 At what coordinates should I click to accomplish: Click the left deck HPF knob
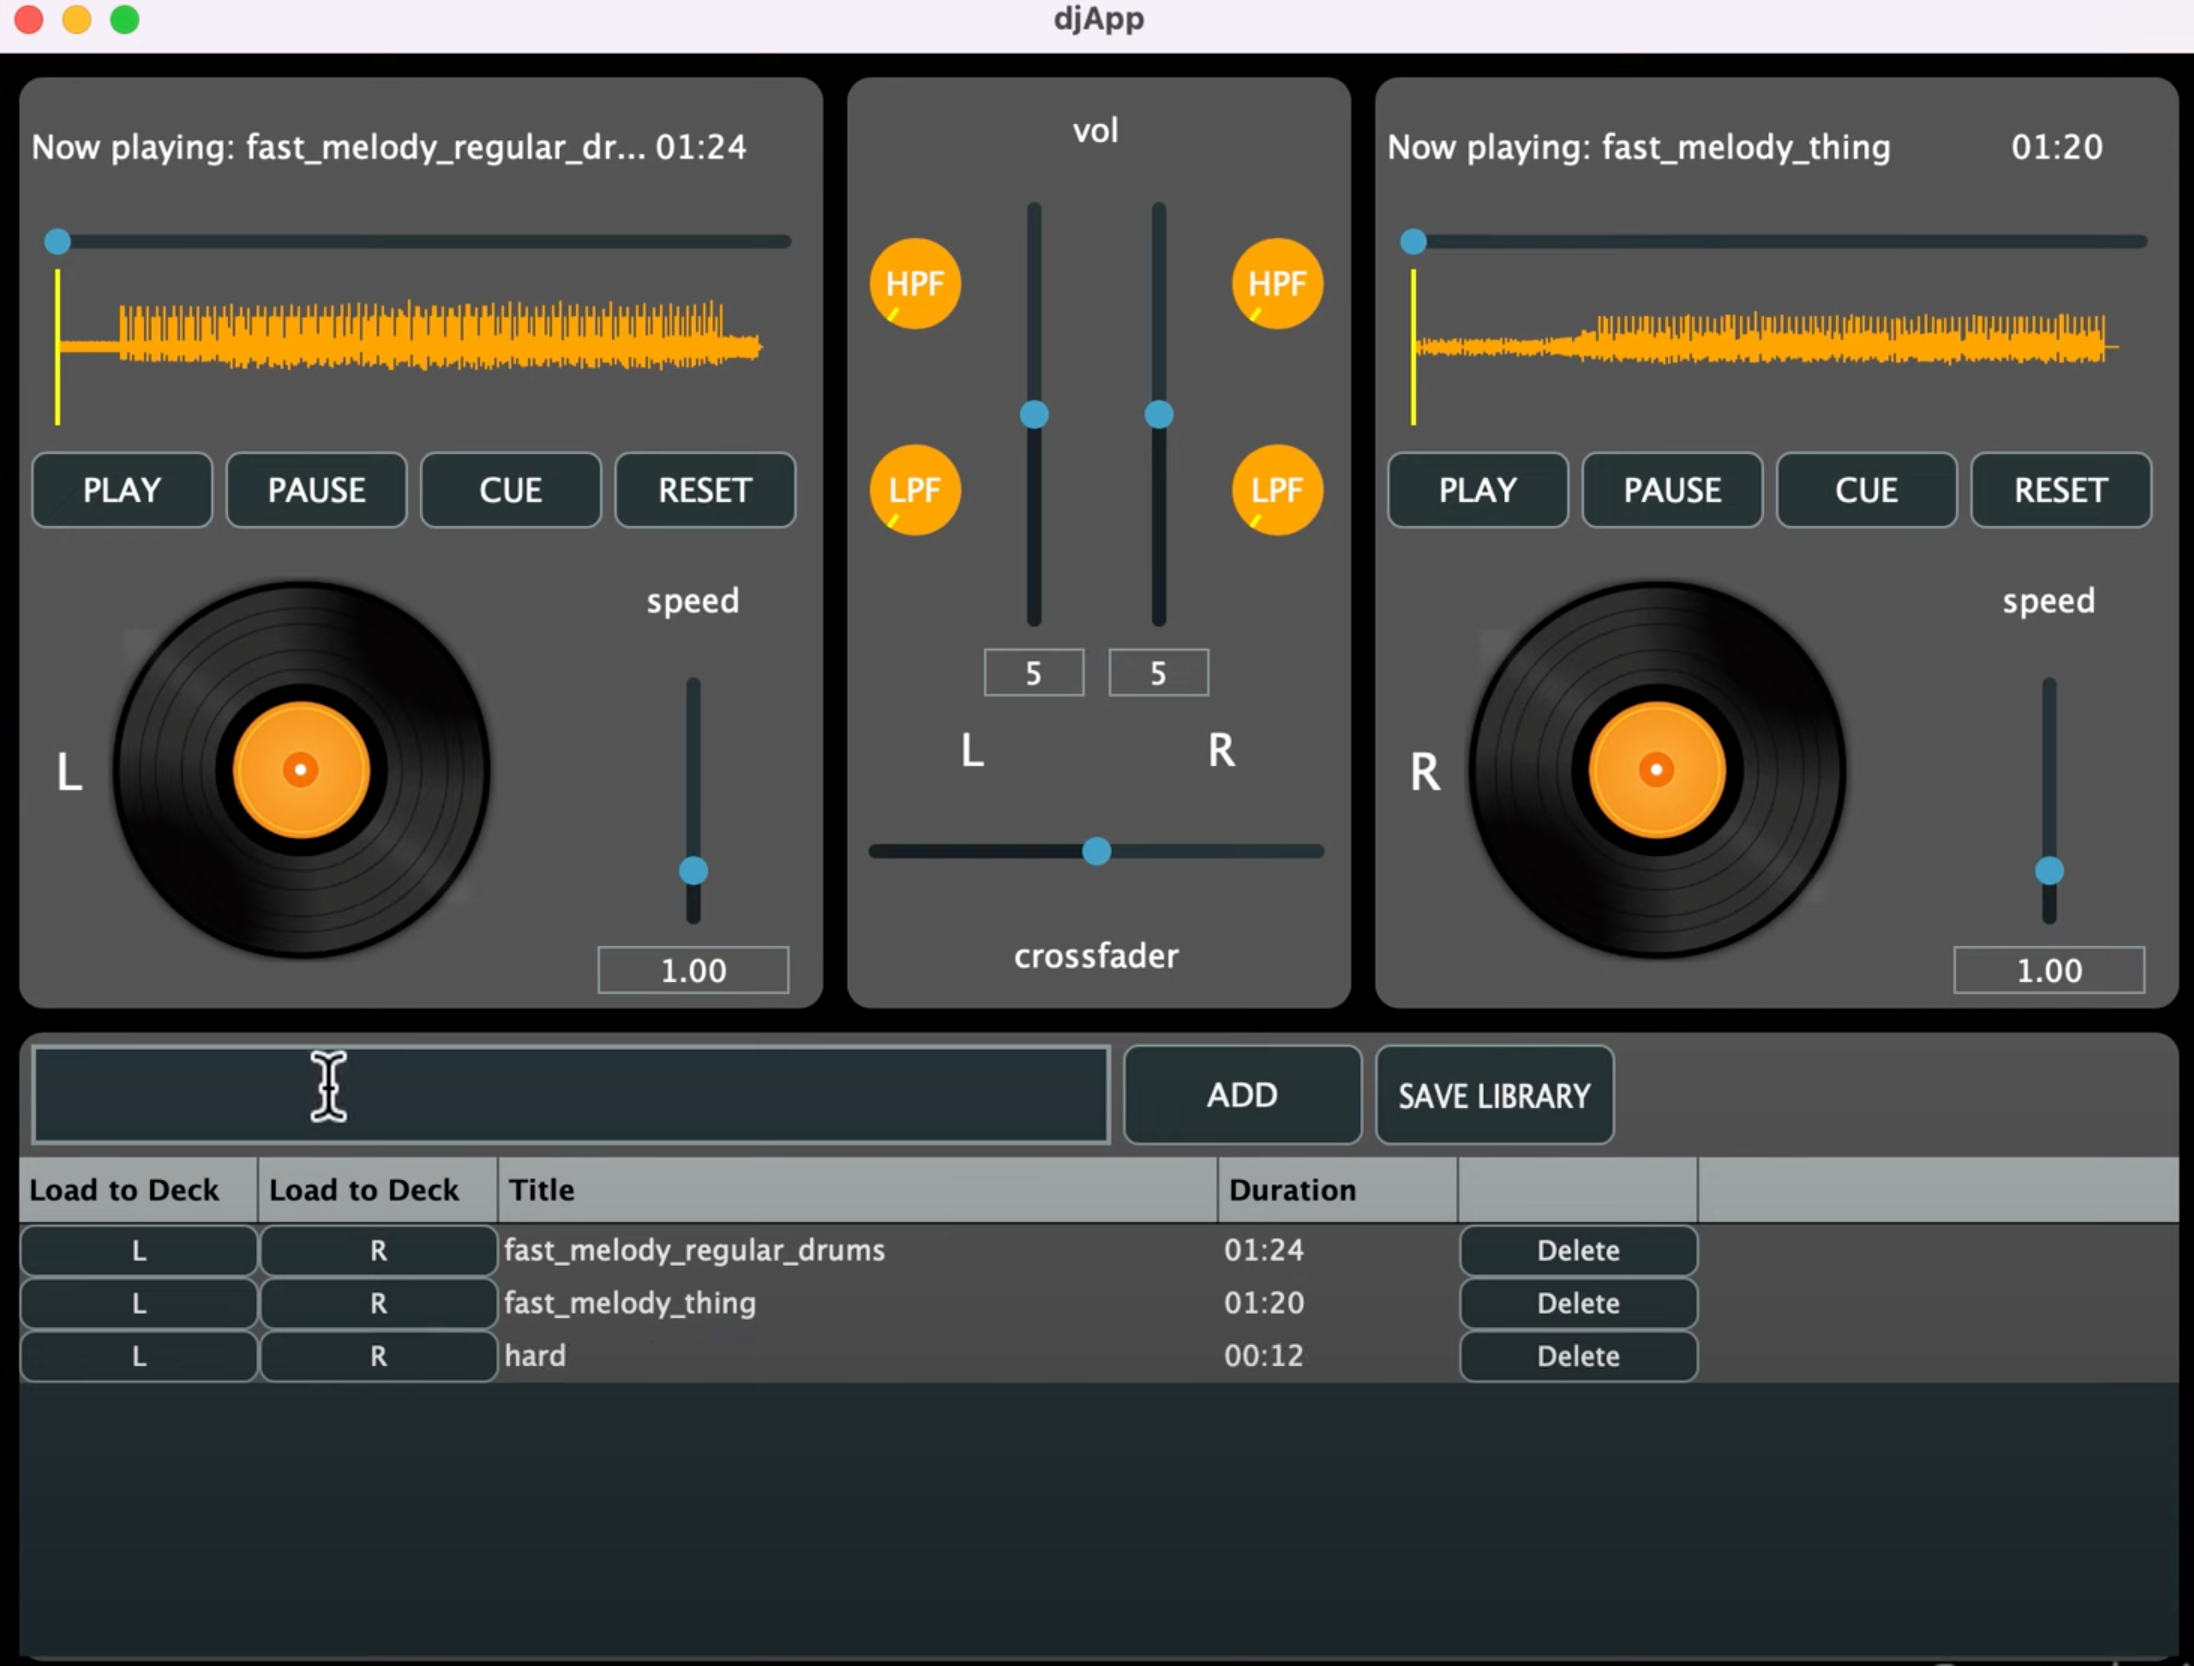point(915,284)
